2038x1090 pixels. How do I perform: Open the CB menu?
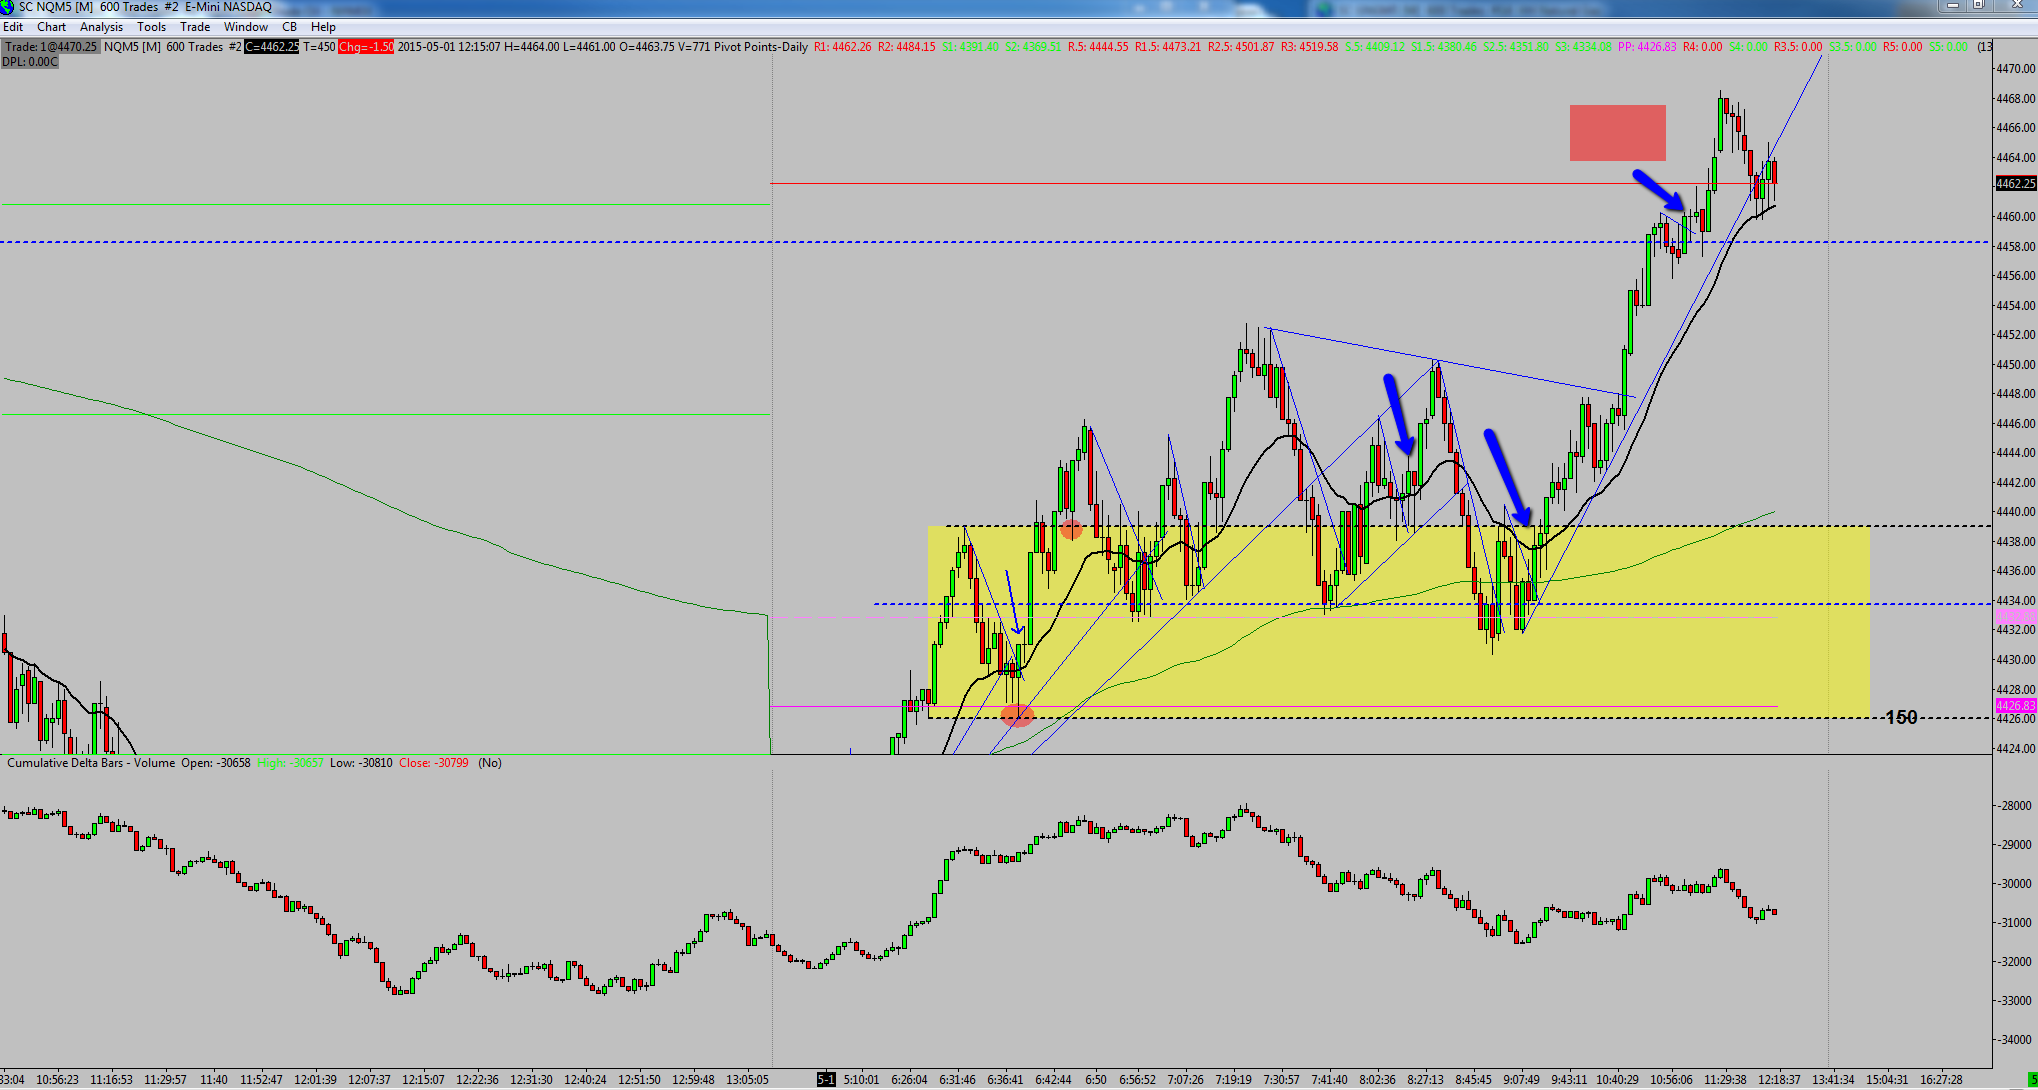[x=289, y=27]
